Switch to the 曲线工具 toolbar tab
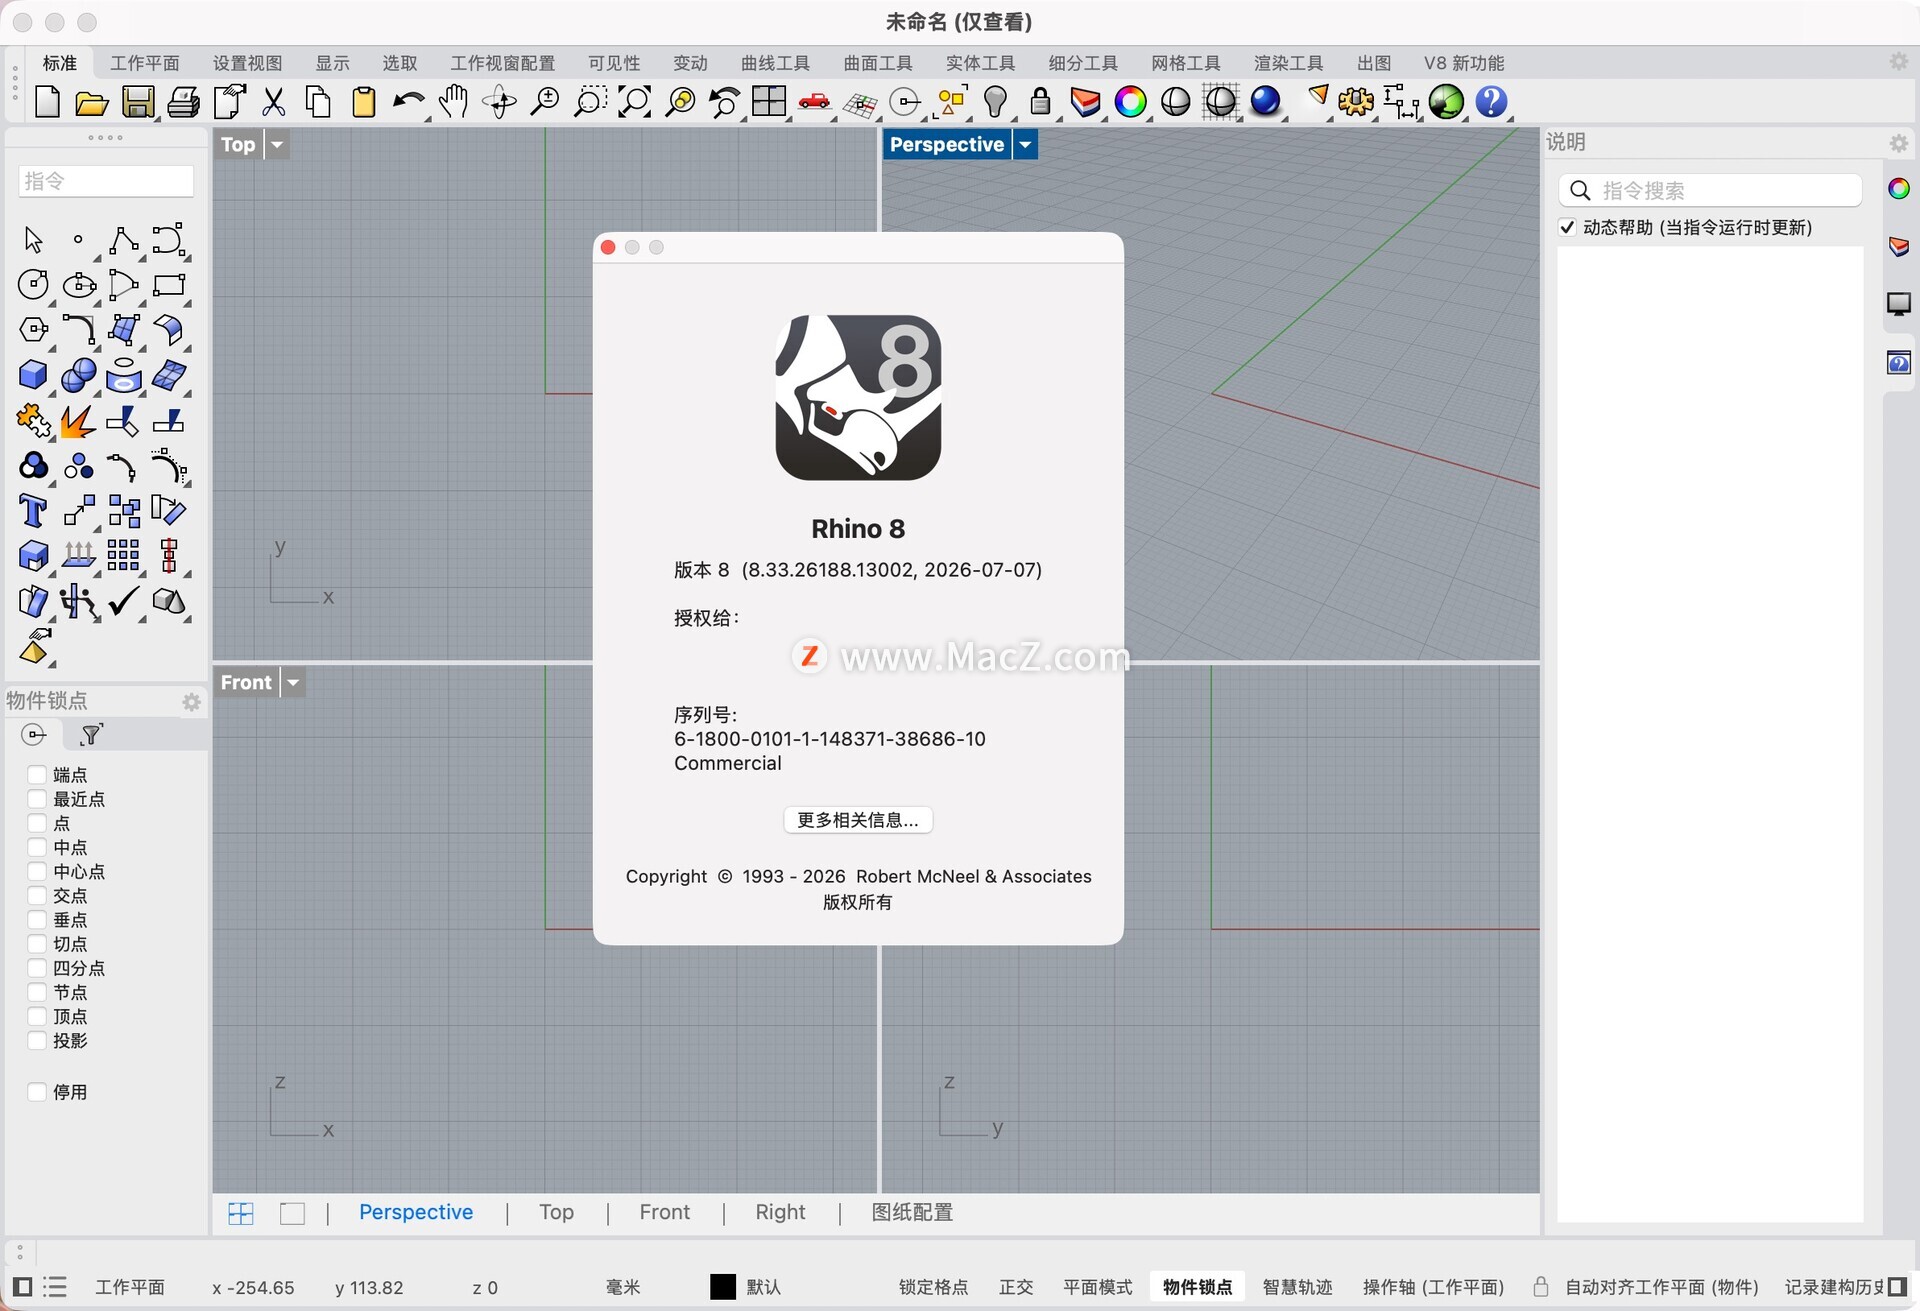 [x=775, y=63]
